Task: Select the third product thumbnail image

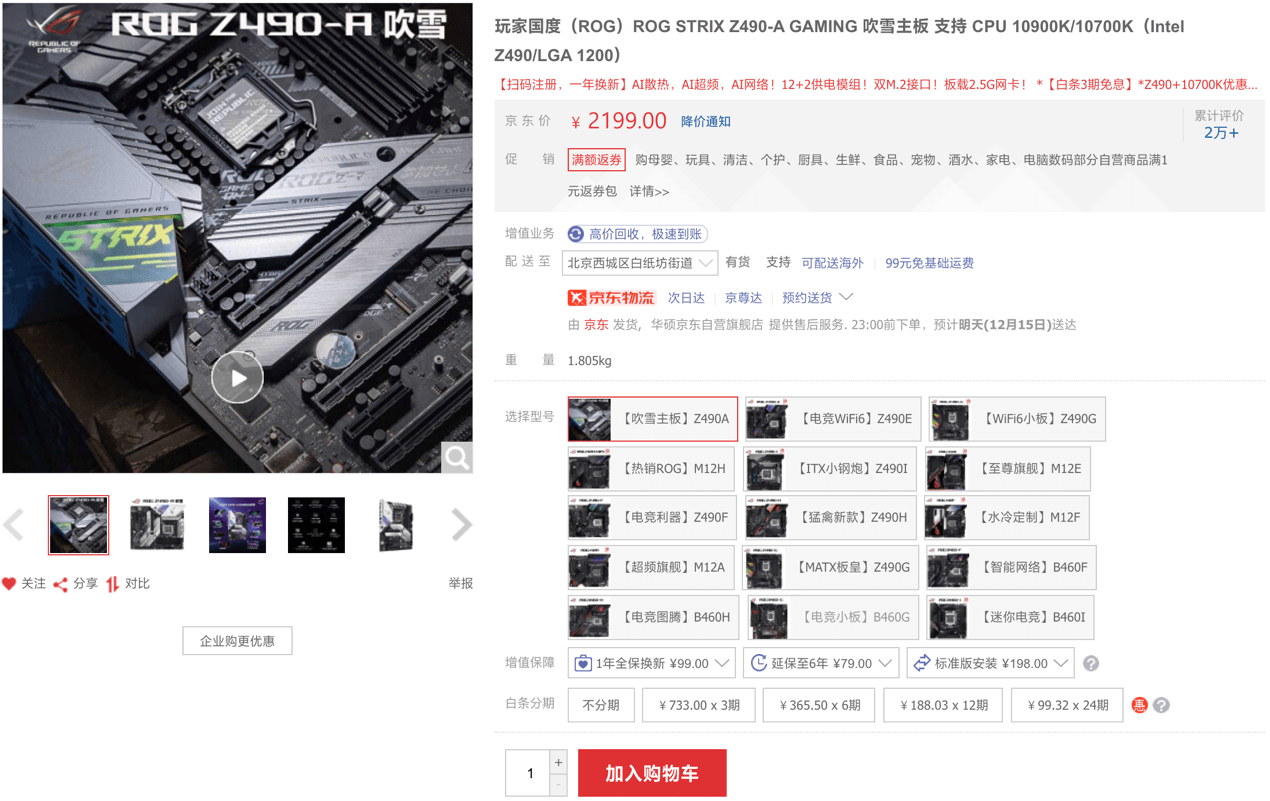Action: pyautogui.click(x=237, y=525)
